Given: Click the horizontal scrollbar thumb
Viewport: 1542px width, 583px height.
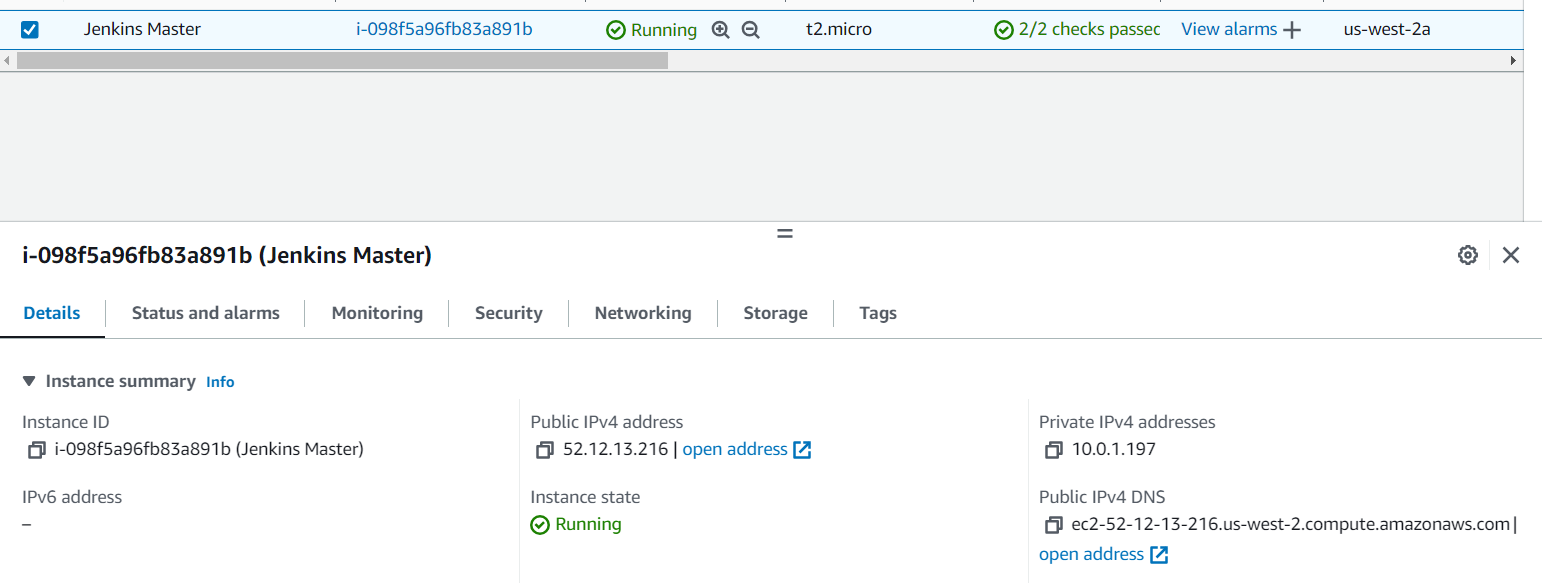Looking at the screenshot, I should tap(342, 60).
